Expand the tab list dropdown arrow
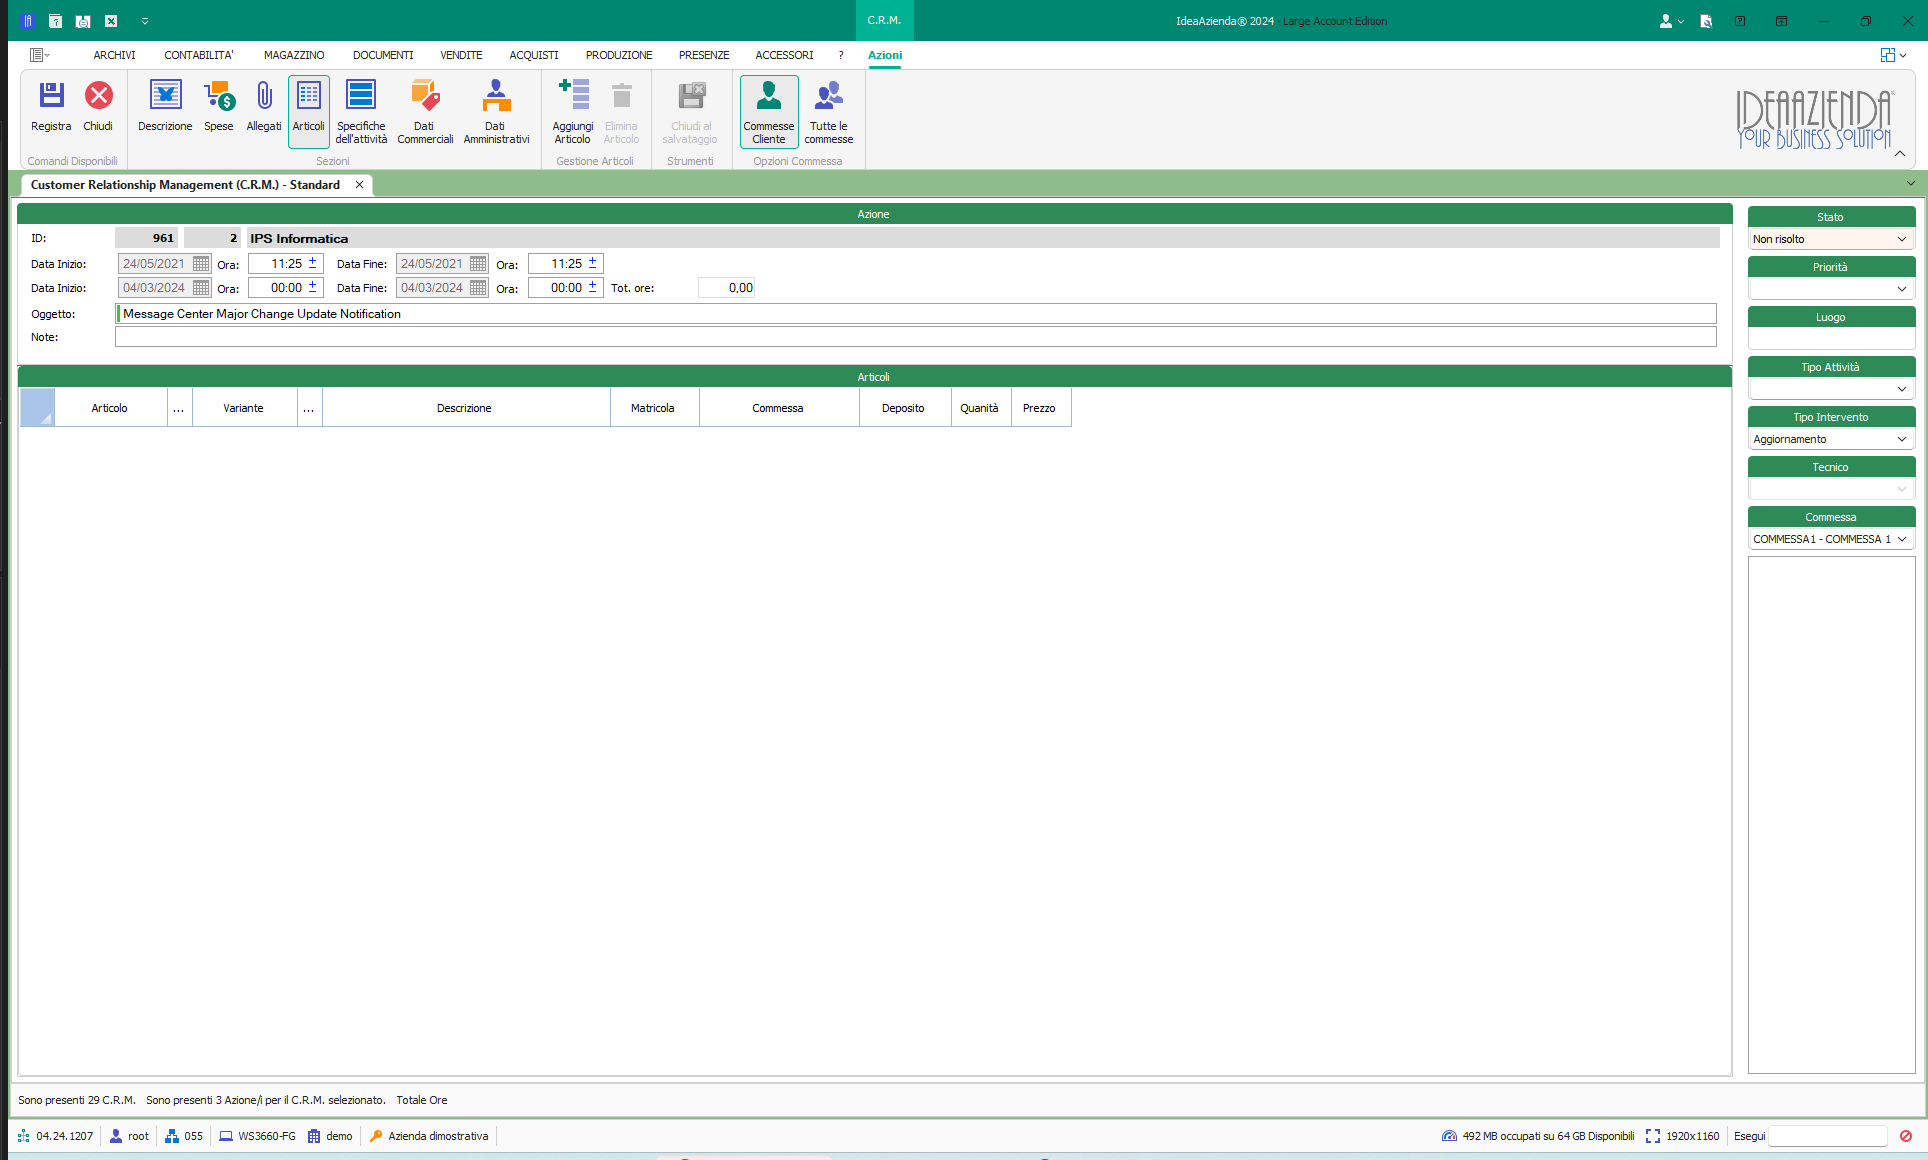1928x1160 pixels. (x=1911, y=183)
